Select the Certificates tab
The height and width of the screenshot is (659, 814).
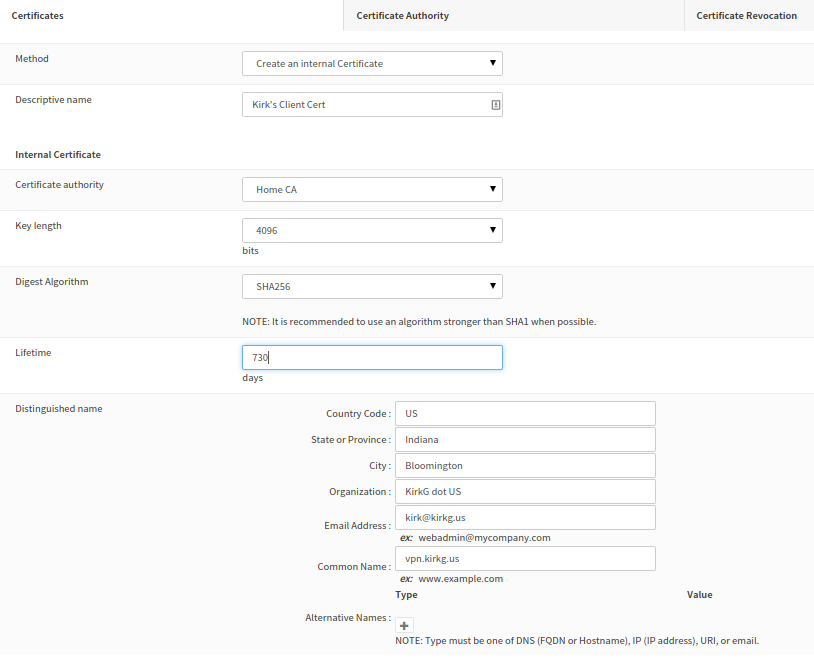[38, 16]
